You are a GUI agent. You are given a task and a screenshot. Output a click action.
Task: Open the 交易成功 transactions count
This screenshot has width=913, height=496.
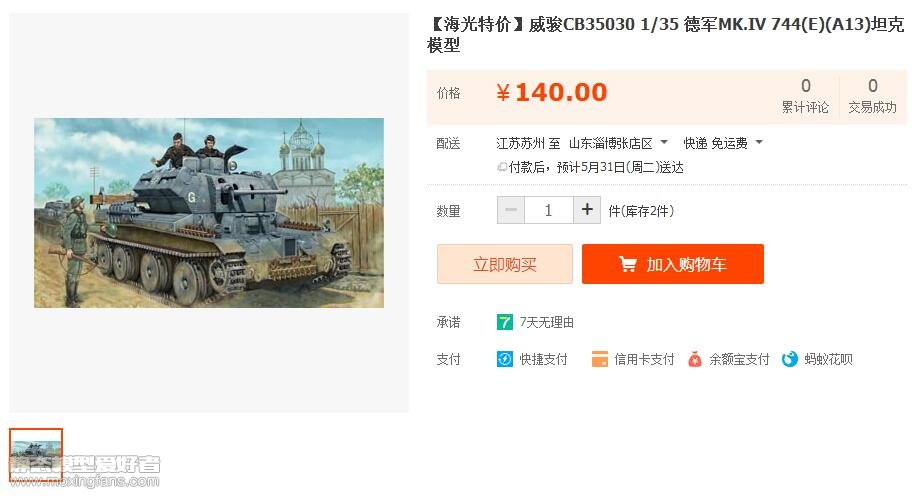click(872, 97)
